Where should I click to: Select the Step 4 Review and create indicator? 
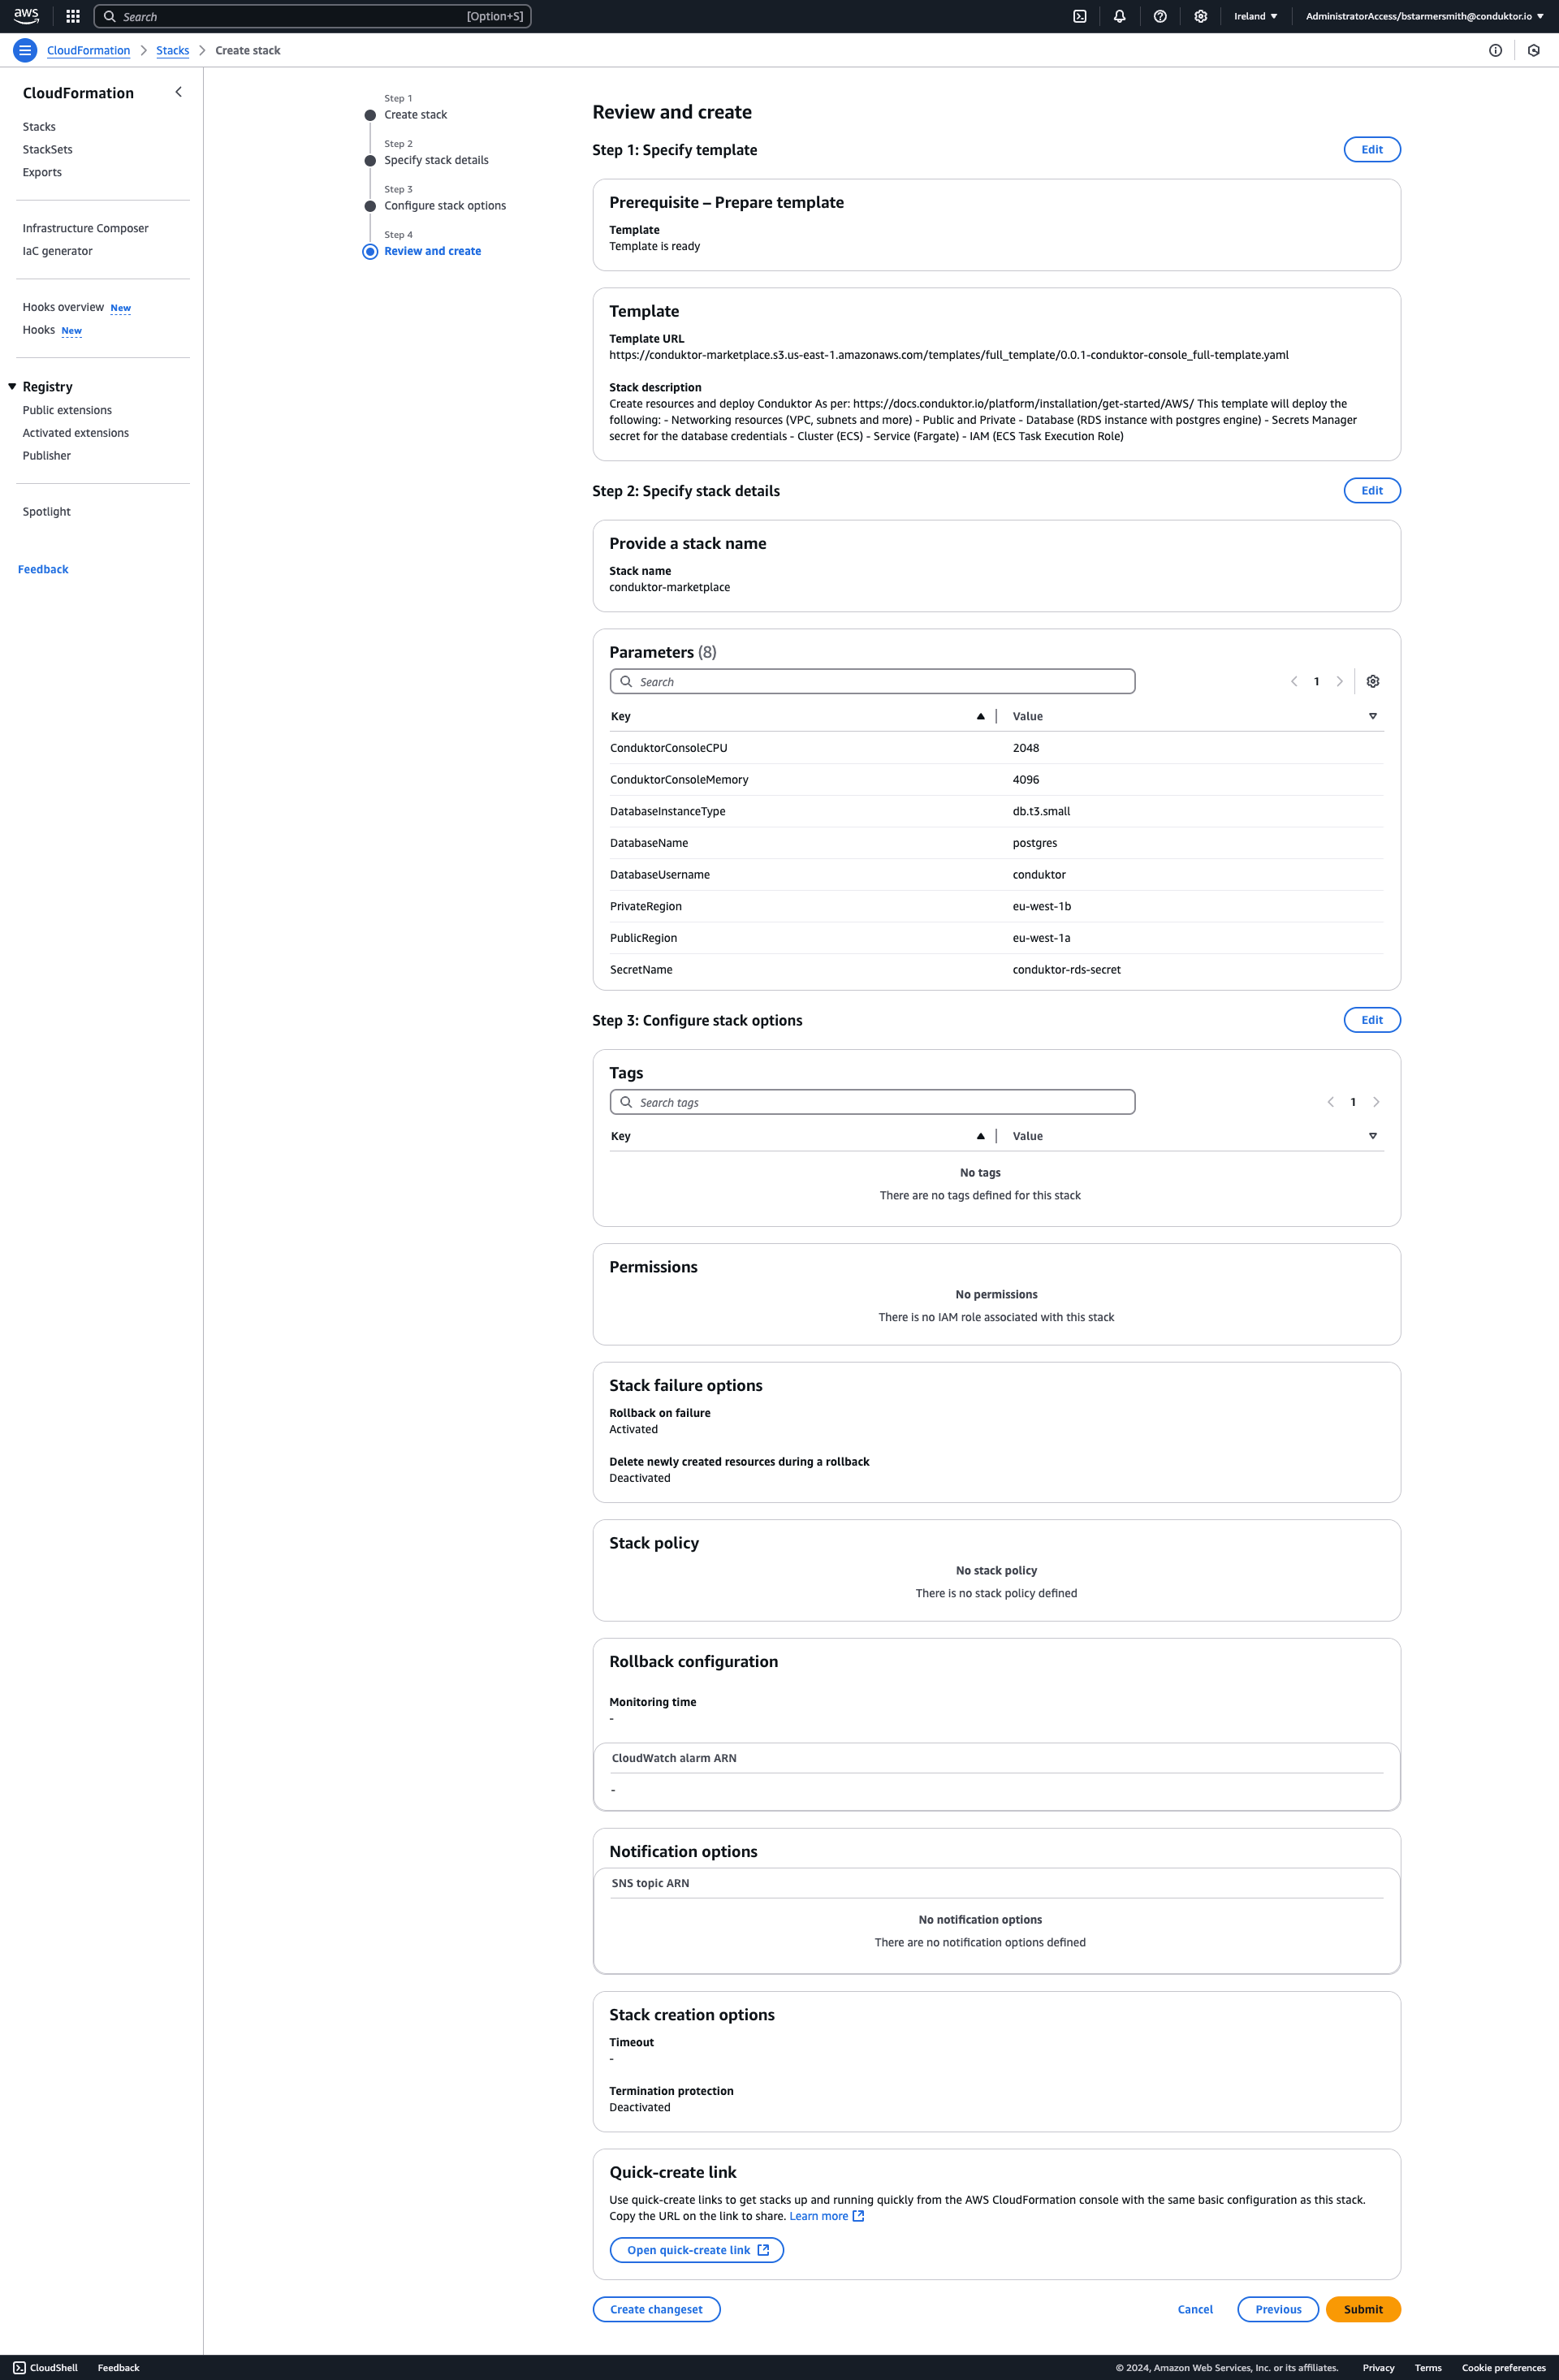(370, 251)
